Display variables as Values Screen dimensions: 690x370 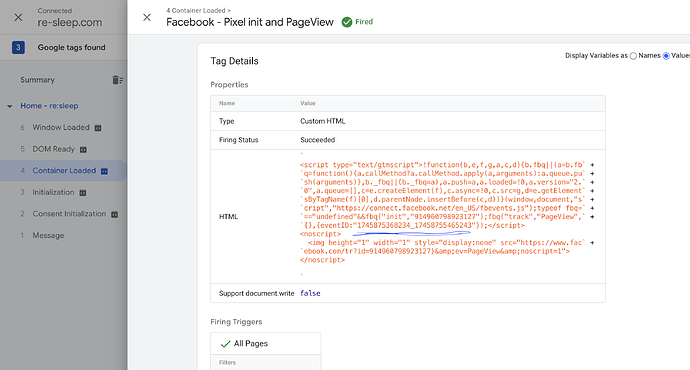[x=666, y=56]
